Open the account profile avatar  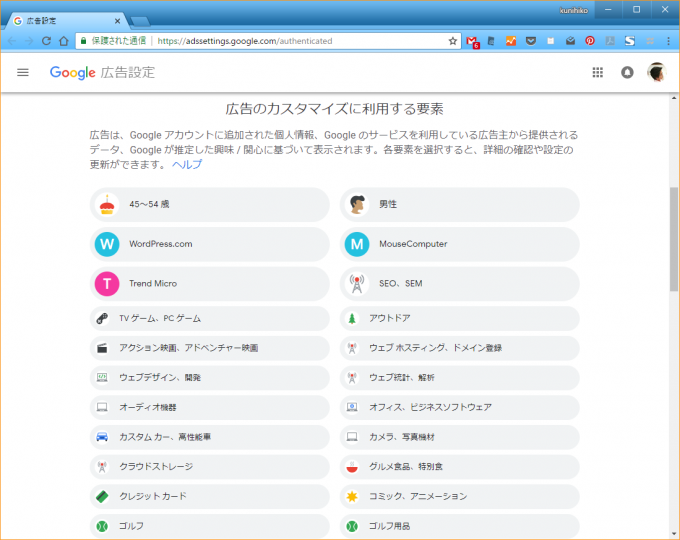pos(657,72)
